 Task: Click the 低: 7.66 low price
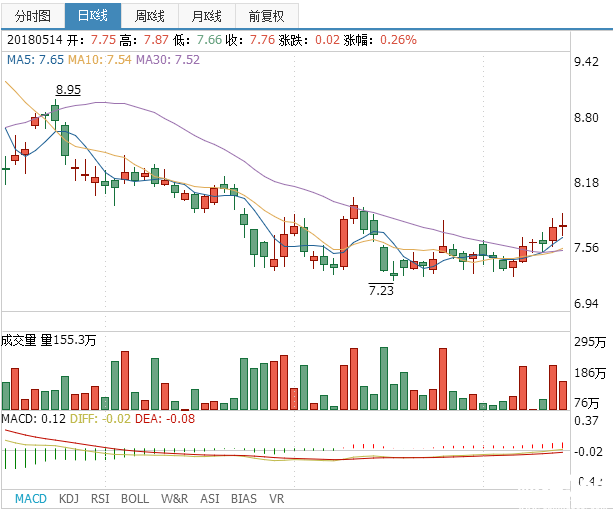[x=197, y=40]
